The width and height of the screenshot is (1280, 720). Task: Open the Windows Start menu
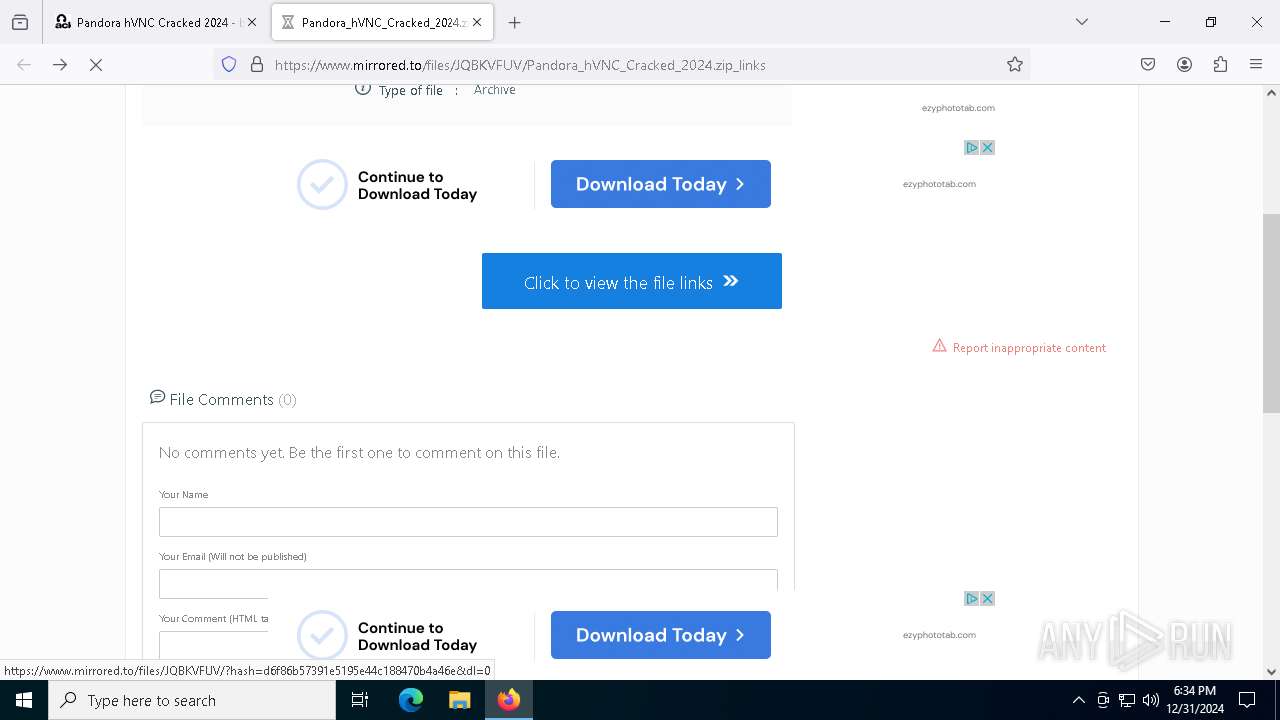point(24,700)
